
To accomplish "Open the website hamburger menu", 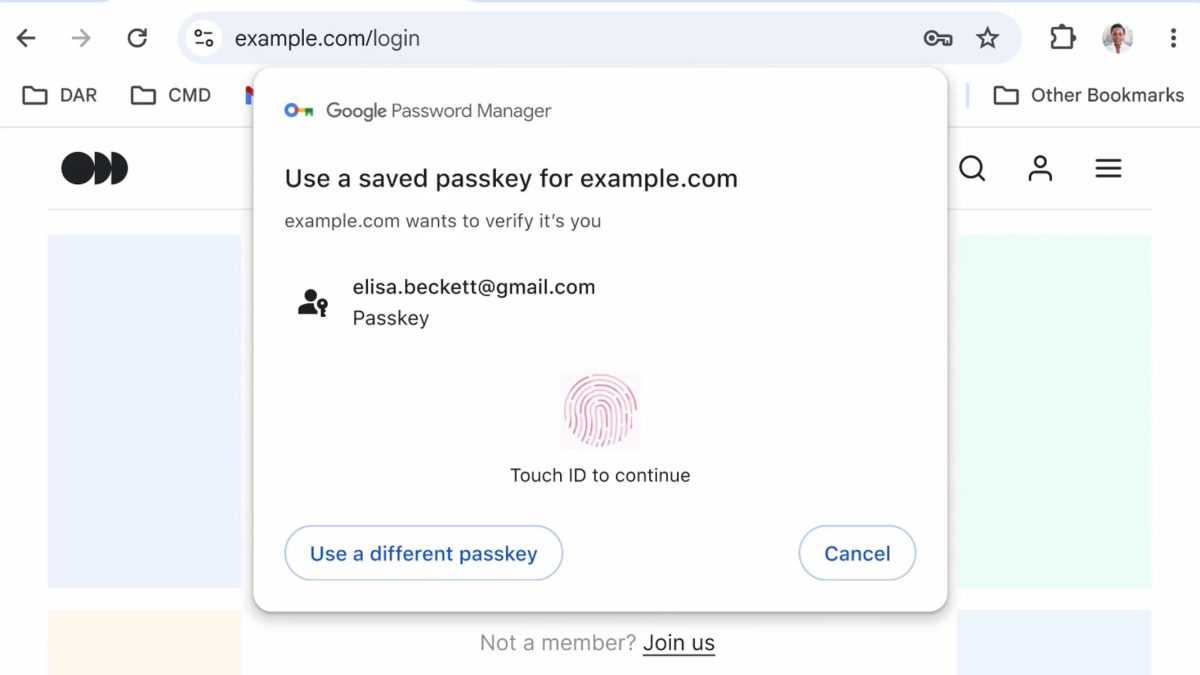I will pyautogui.click(x=1108, y=168).
